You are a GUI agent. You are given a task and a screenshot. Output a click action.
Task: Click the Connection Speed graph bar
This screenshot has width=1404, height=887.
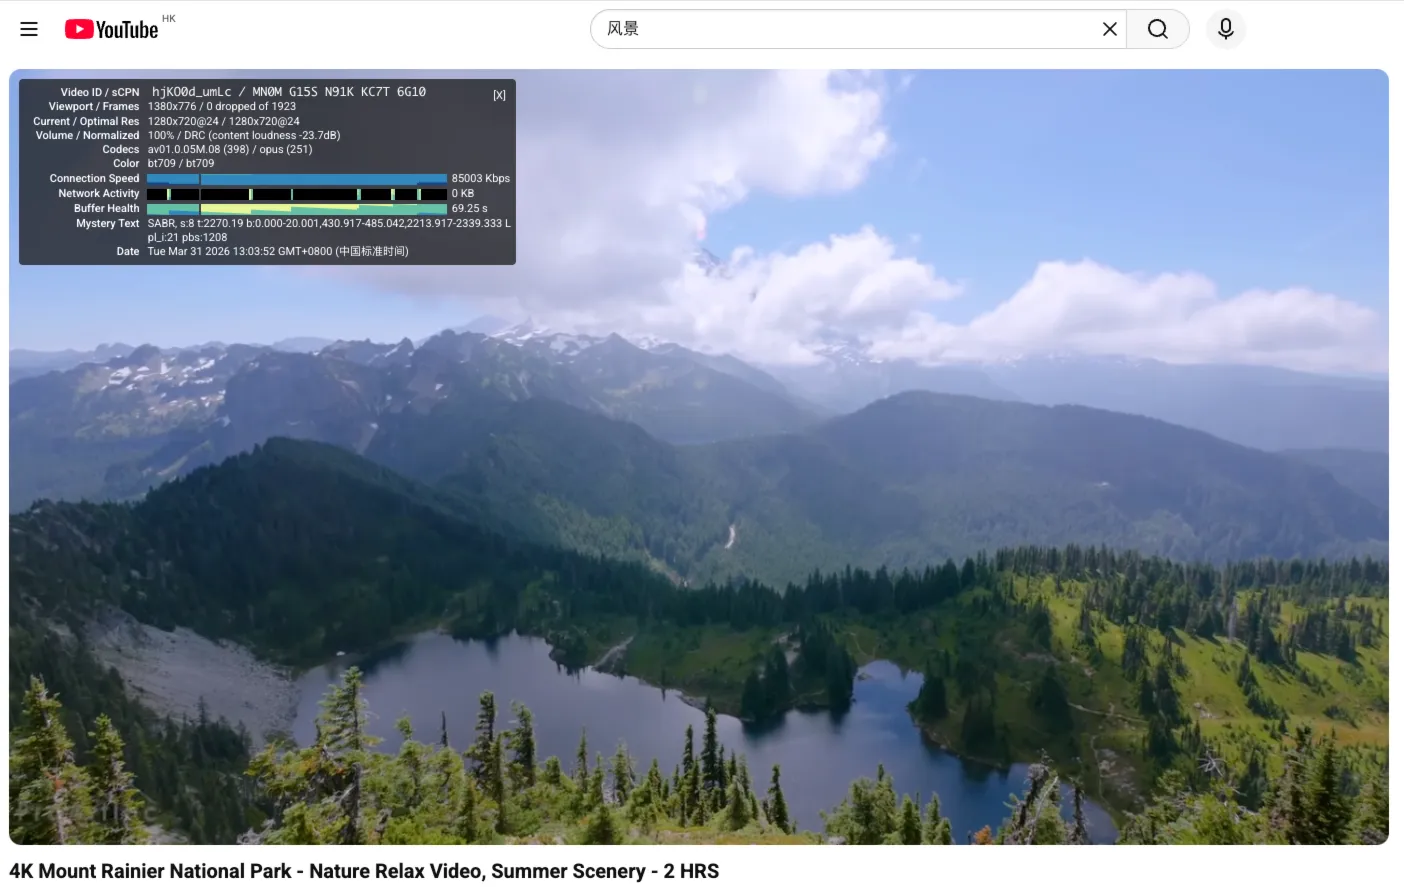click(x=297, y=179)
